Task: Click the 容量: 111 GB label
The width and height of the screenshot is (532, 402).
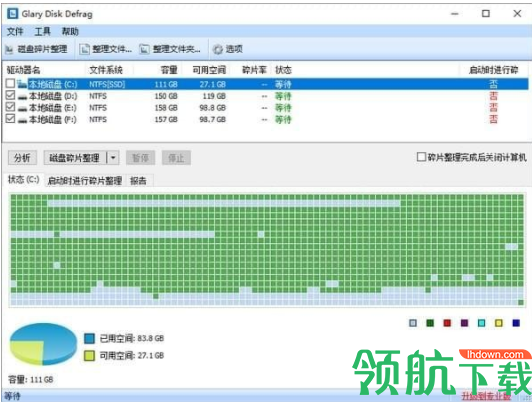Action: point(31,380)
